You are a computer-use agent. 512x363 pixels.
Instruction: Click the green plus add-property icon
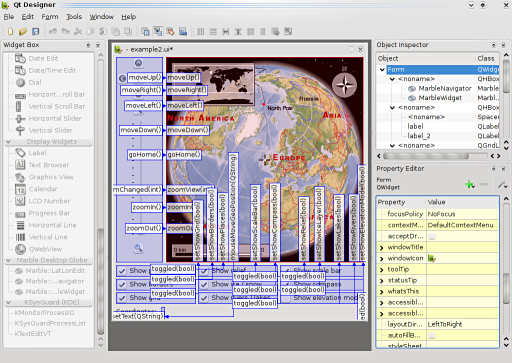pos(470,184)
